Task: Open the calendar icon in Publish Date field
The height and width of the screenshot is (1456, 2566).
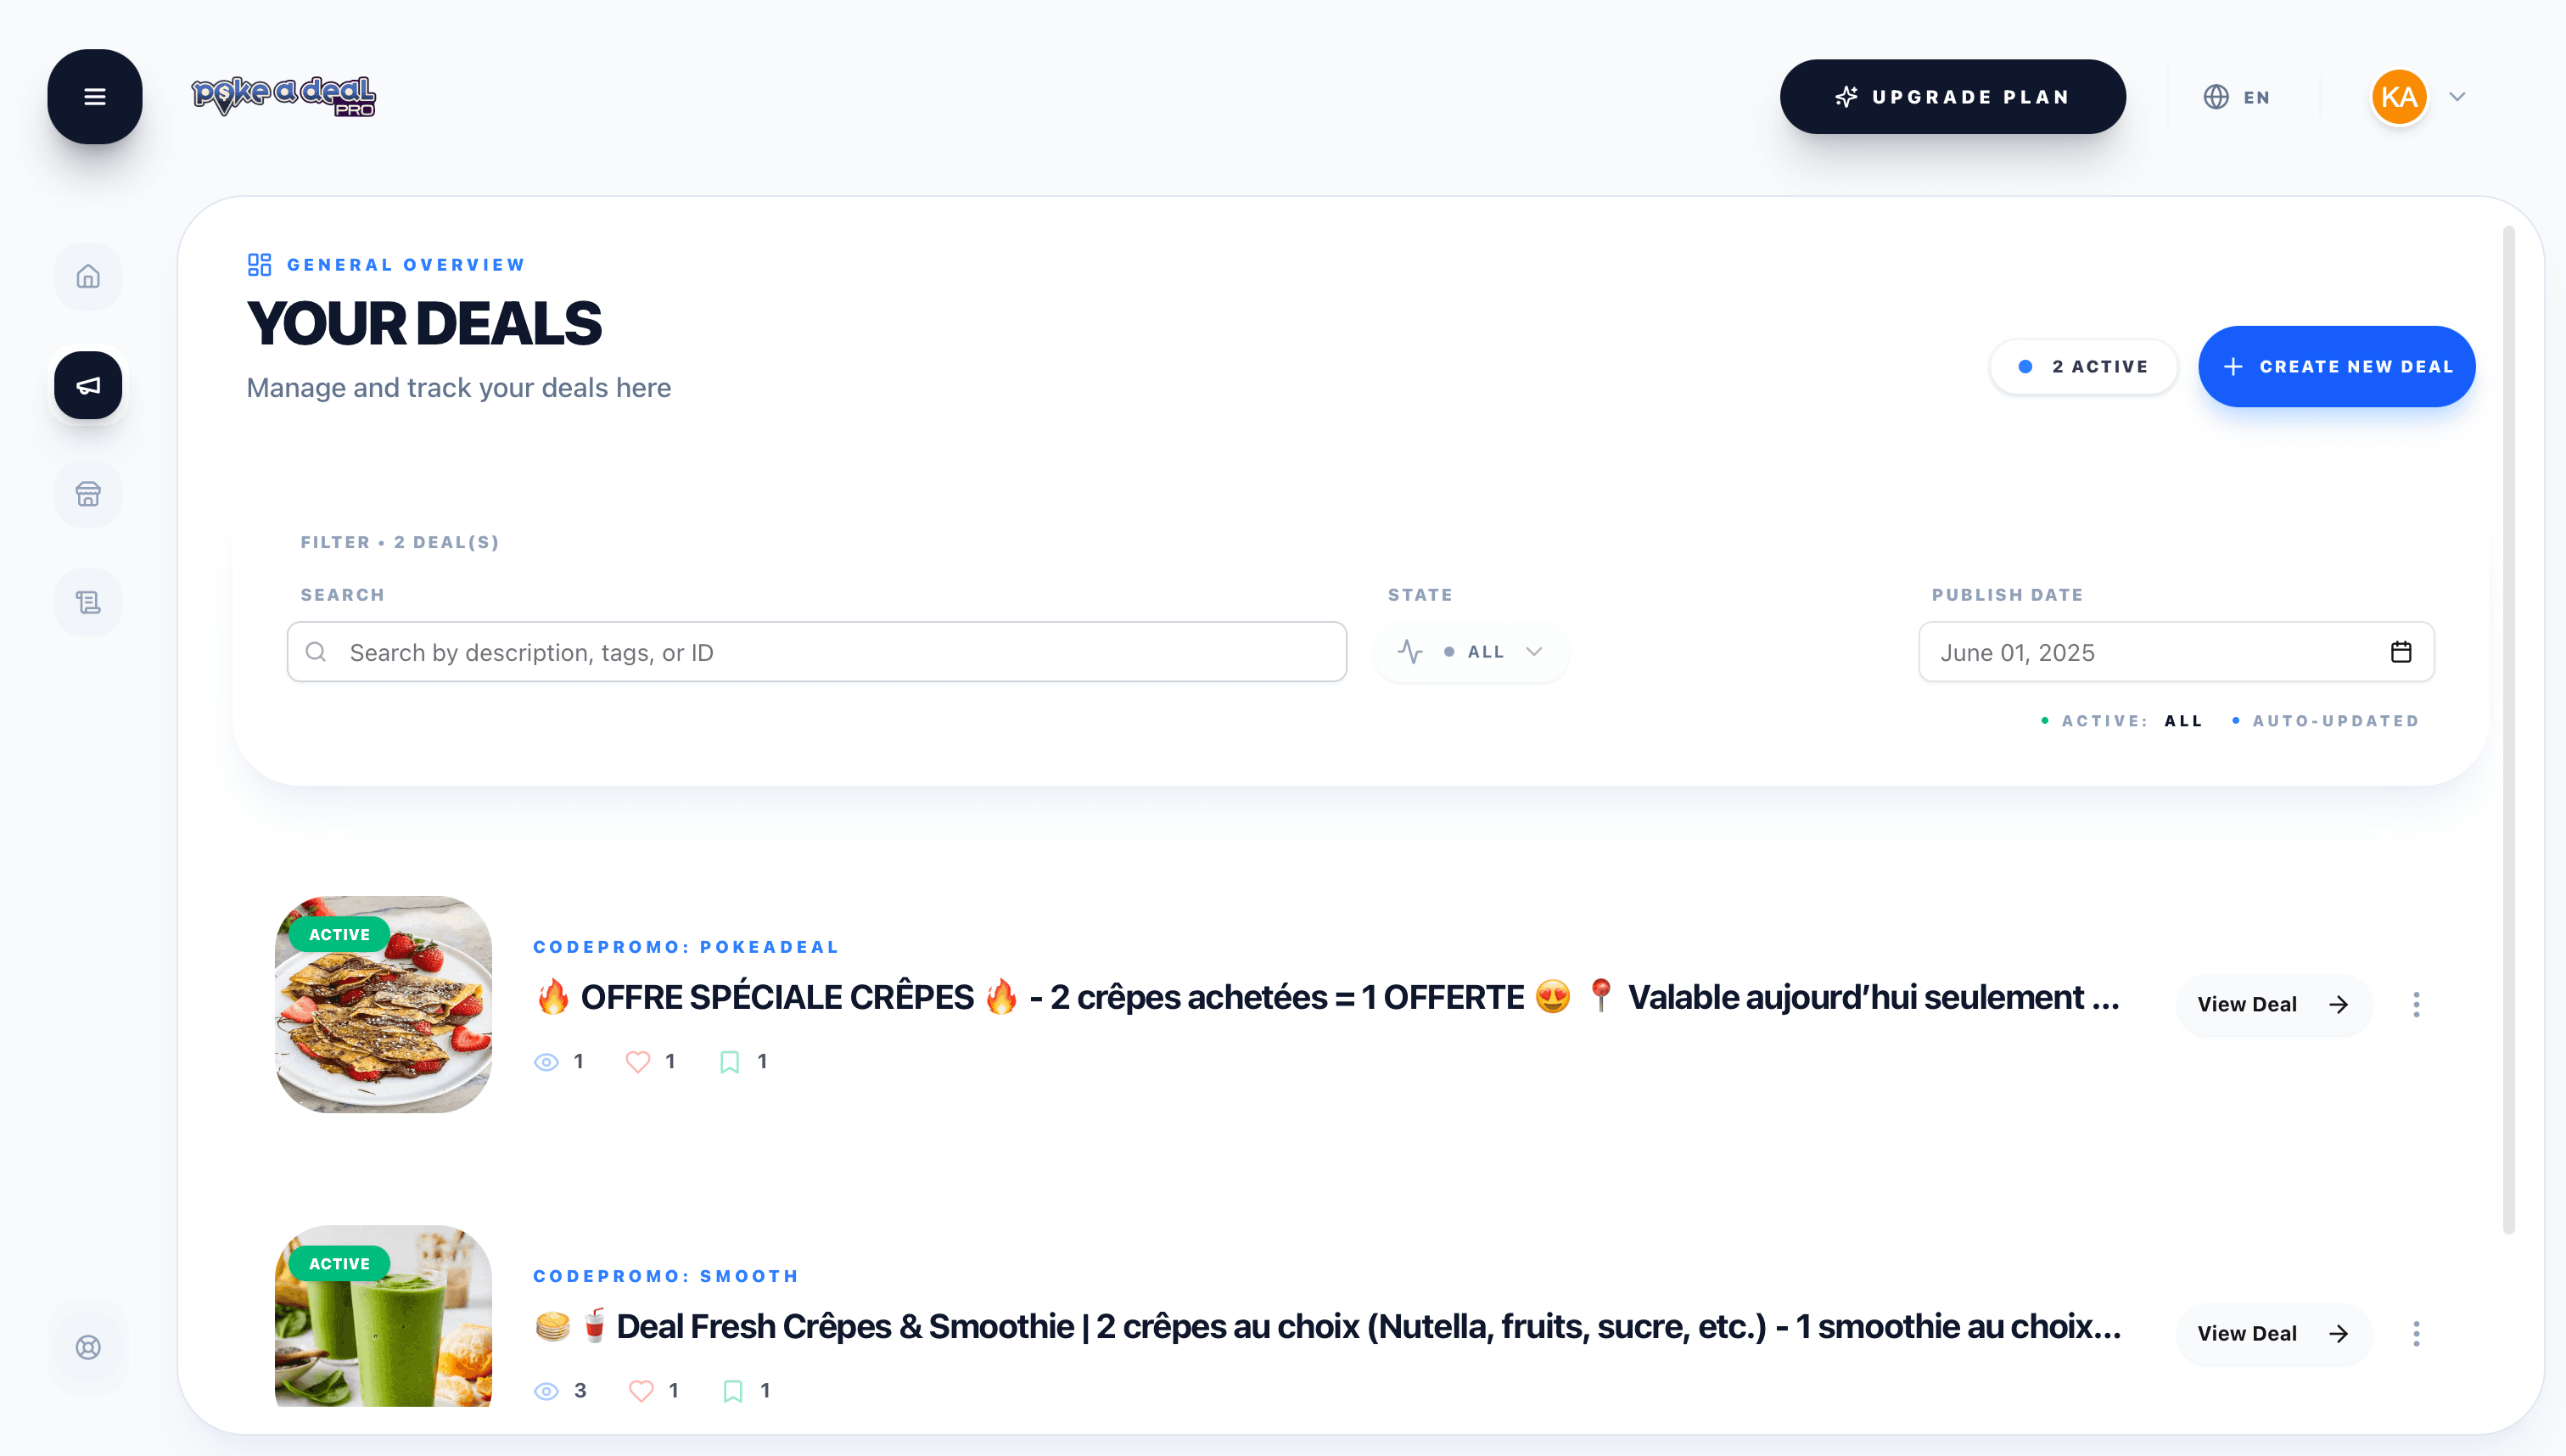Action: tap(2401, 651)
